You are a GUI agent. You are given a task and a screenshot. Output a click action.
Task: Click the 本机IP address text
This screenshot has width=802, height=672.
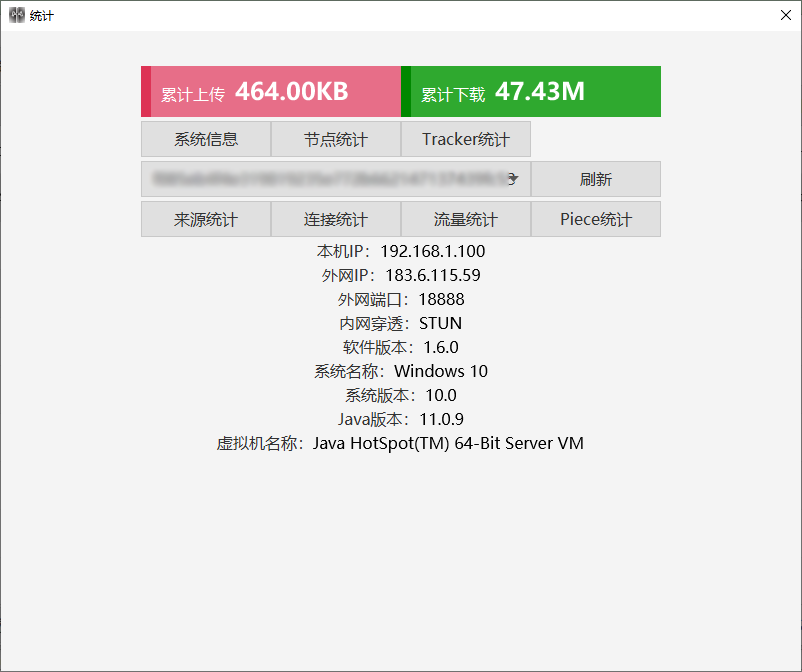tap(435, 251)
